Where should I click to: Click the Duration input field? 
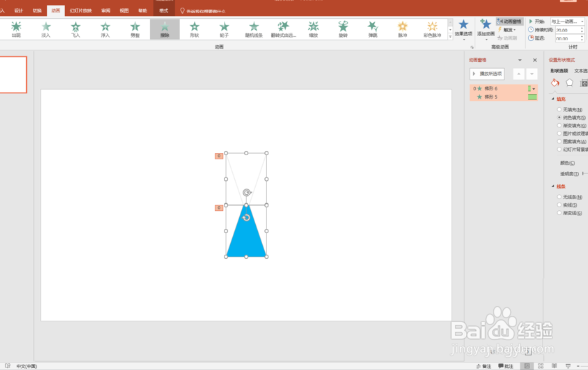(567, 30)
